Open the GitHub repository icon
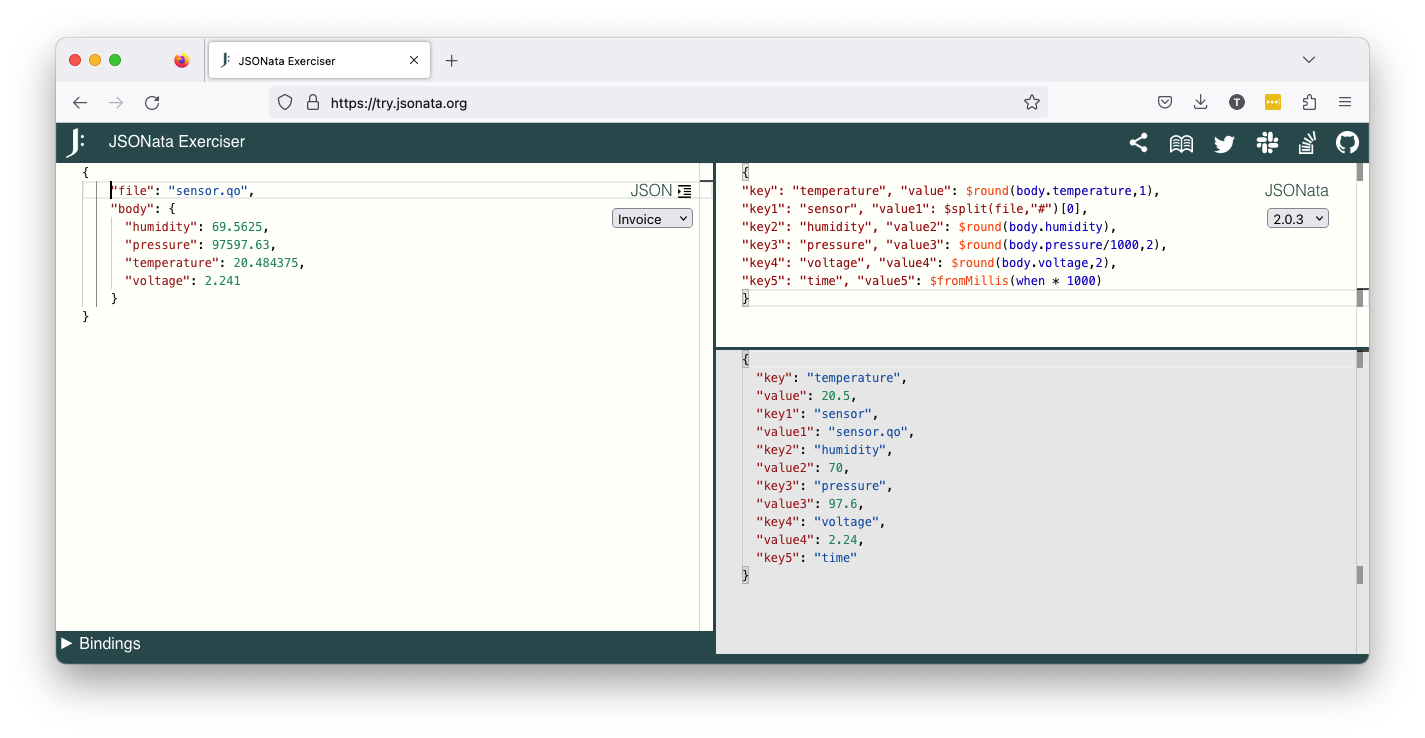 (1348, 143)
